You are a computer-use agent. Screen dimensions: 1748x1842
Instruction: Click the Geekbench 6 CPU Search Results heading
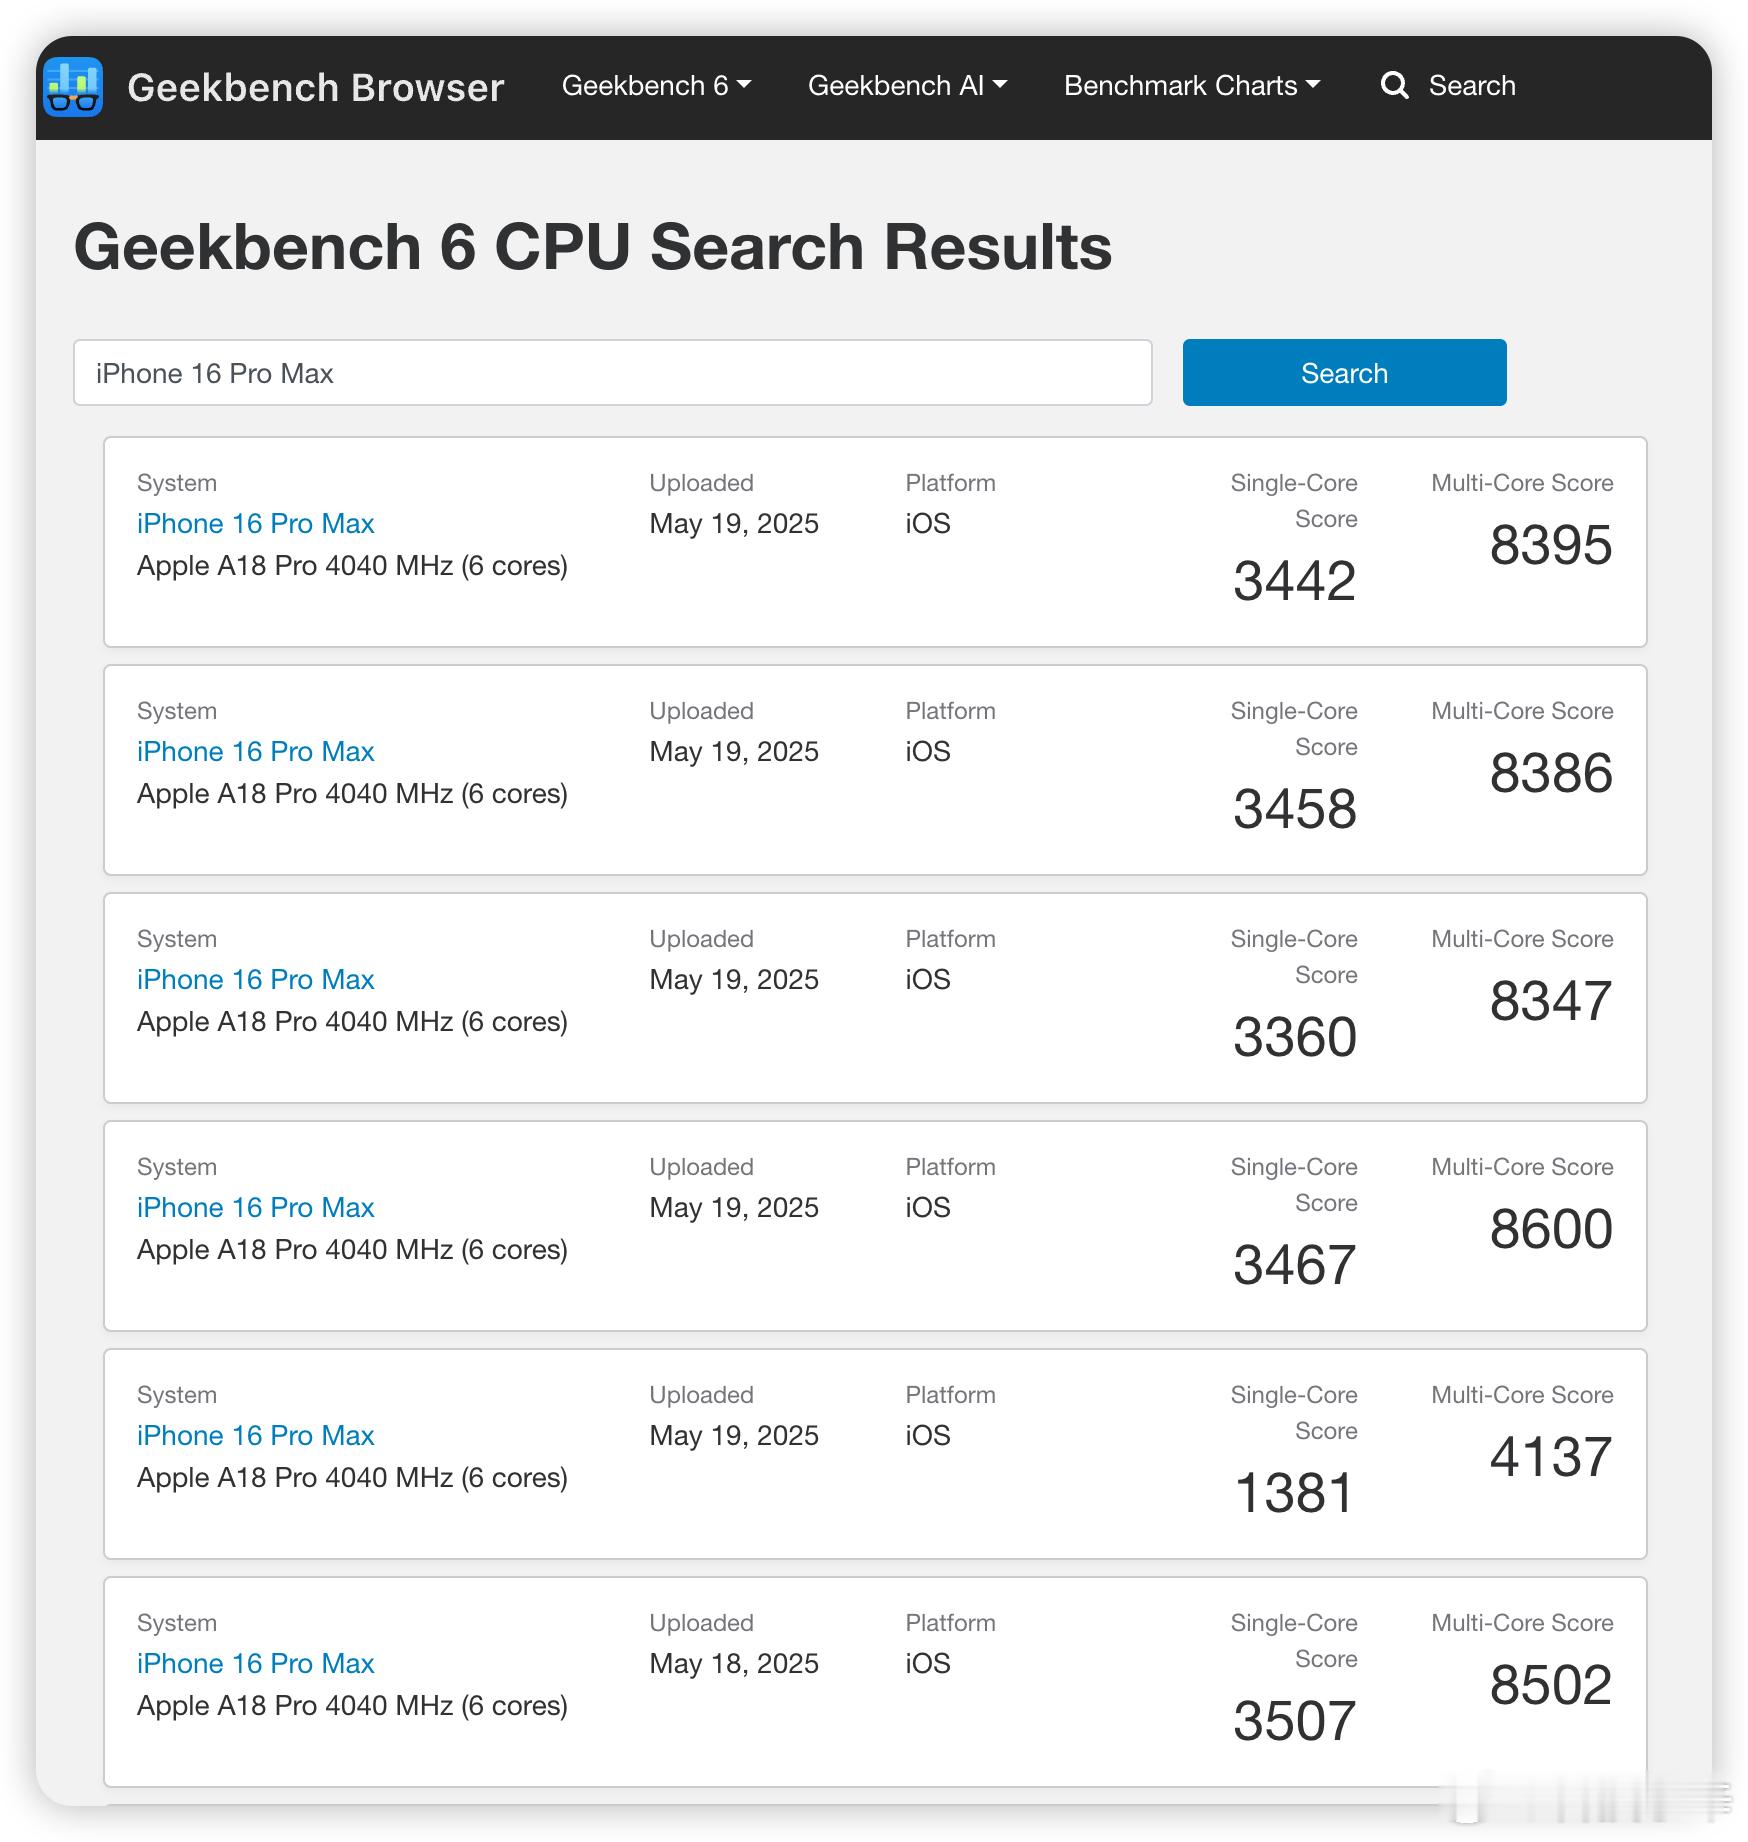click(593, 247)
